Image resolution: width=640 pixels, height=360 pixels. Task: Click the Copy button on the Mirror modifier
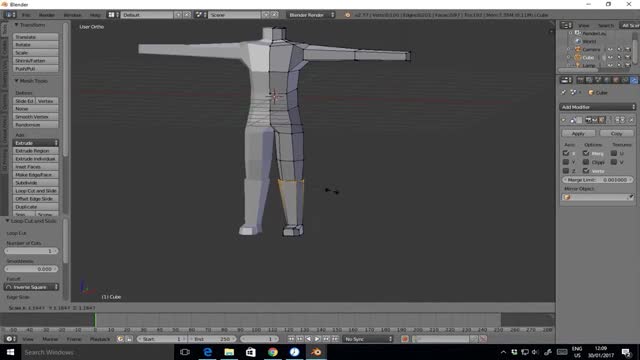click(616, 133)
